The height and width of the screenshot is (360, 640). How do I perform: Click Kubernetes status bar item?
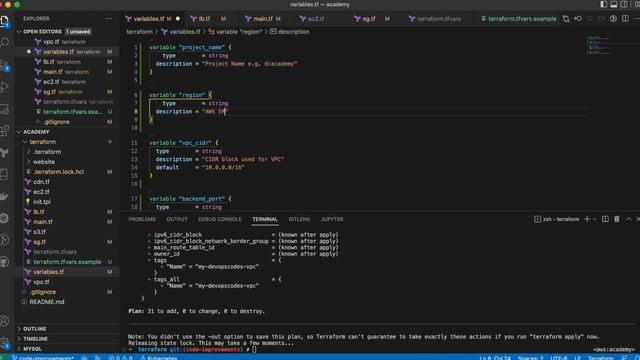pos(158,358)
